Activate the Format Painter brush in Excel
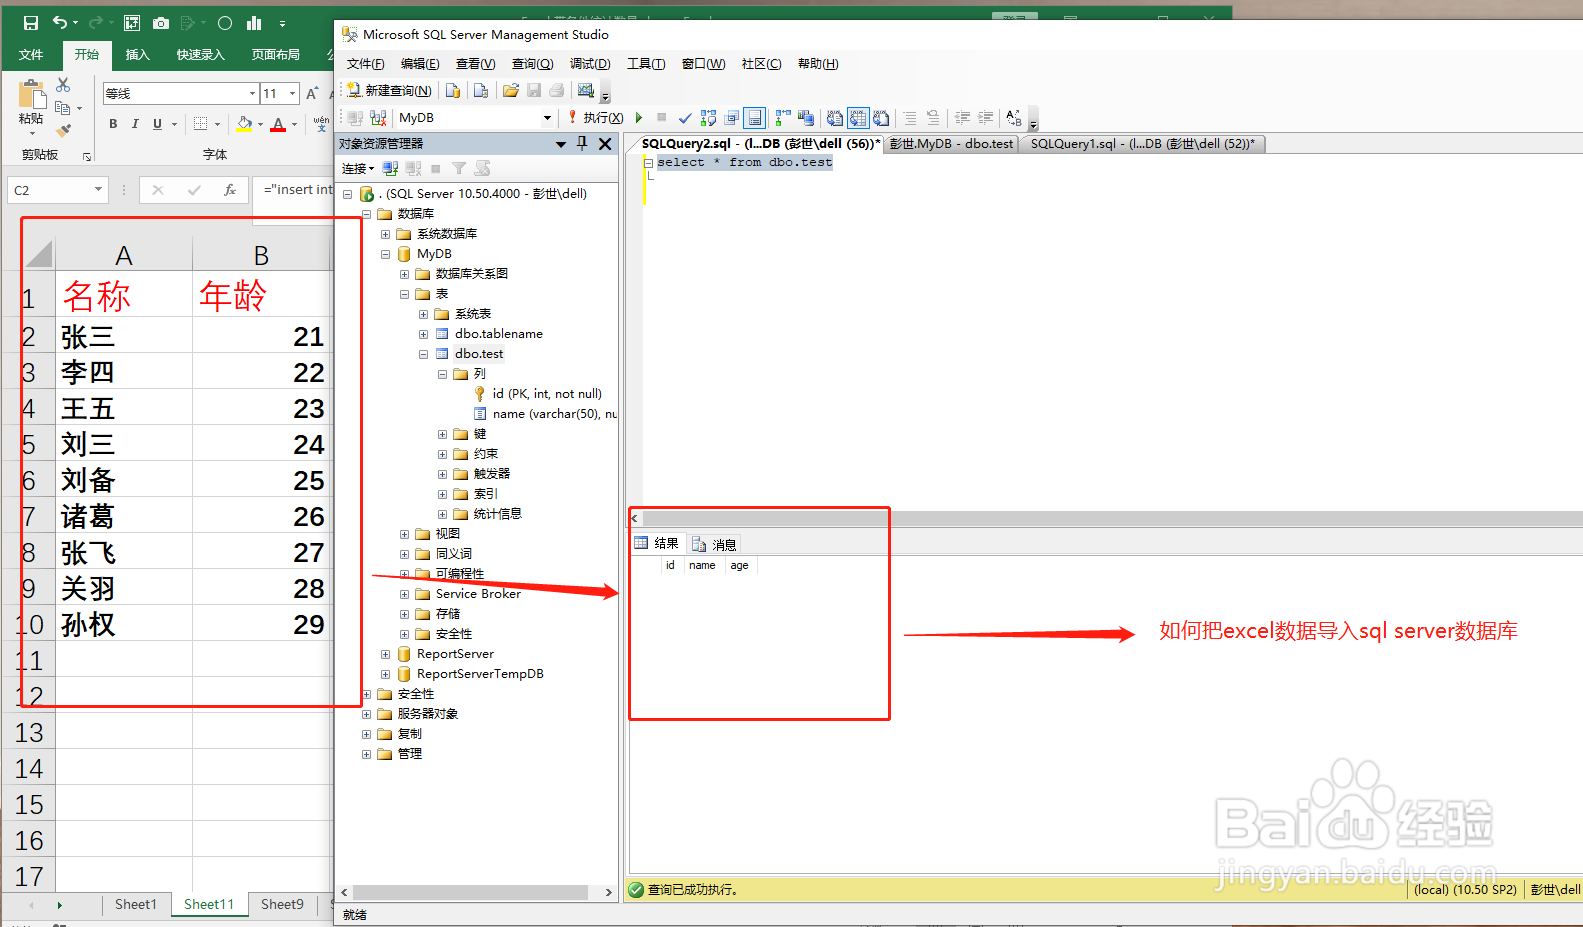Screen dimensions: 1583x927 coord(63,130)
